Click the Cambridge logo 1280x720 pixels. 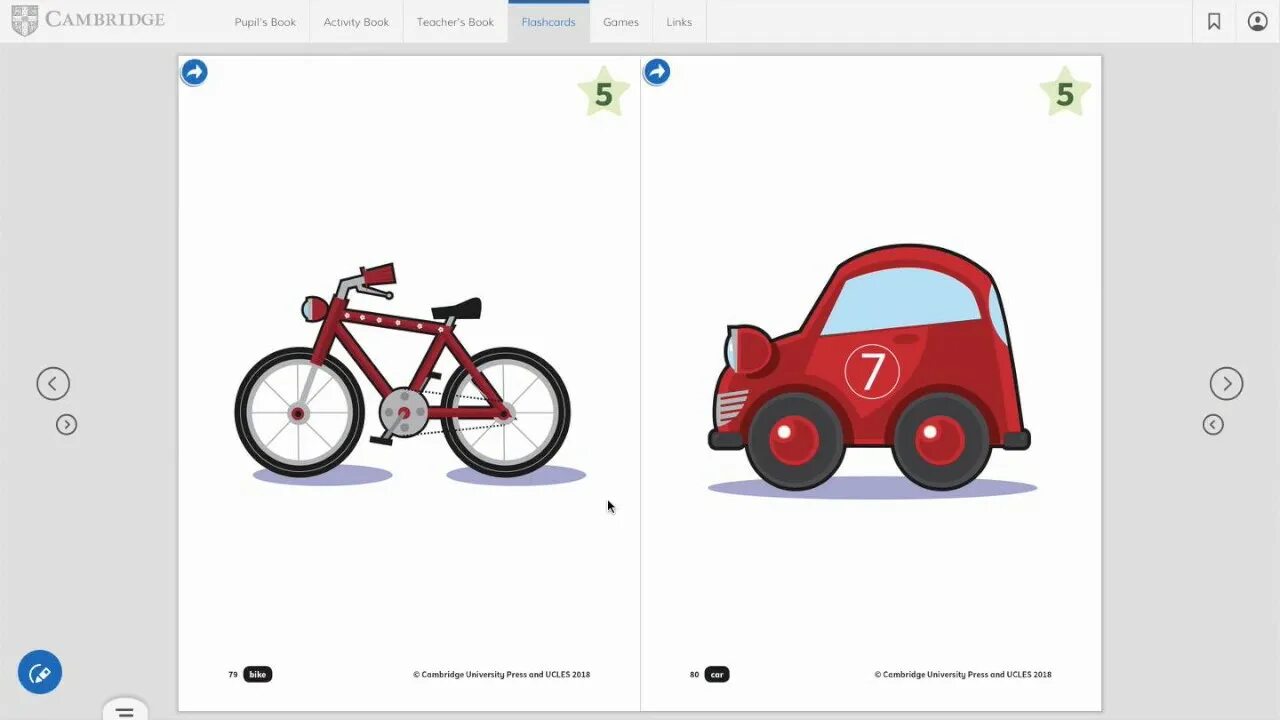(x=88, y=20)
